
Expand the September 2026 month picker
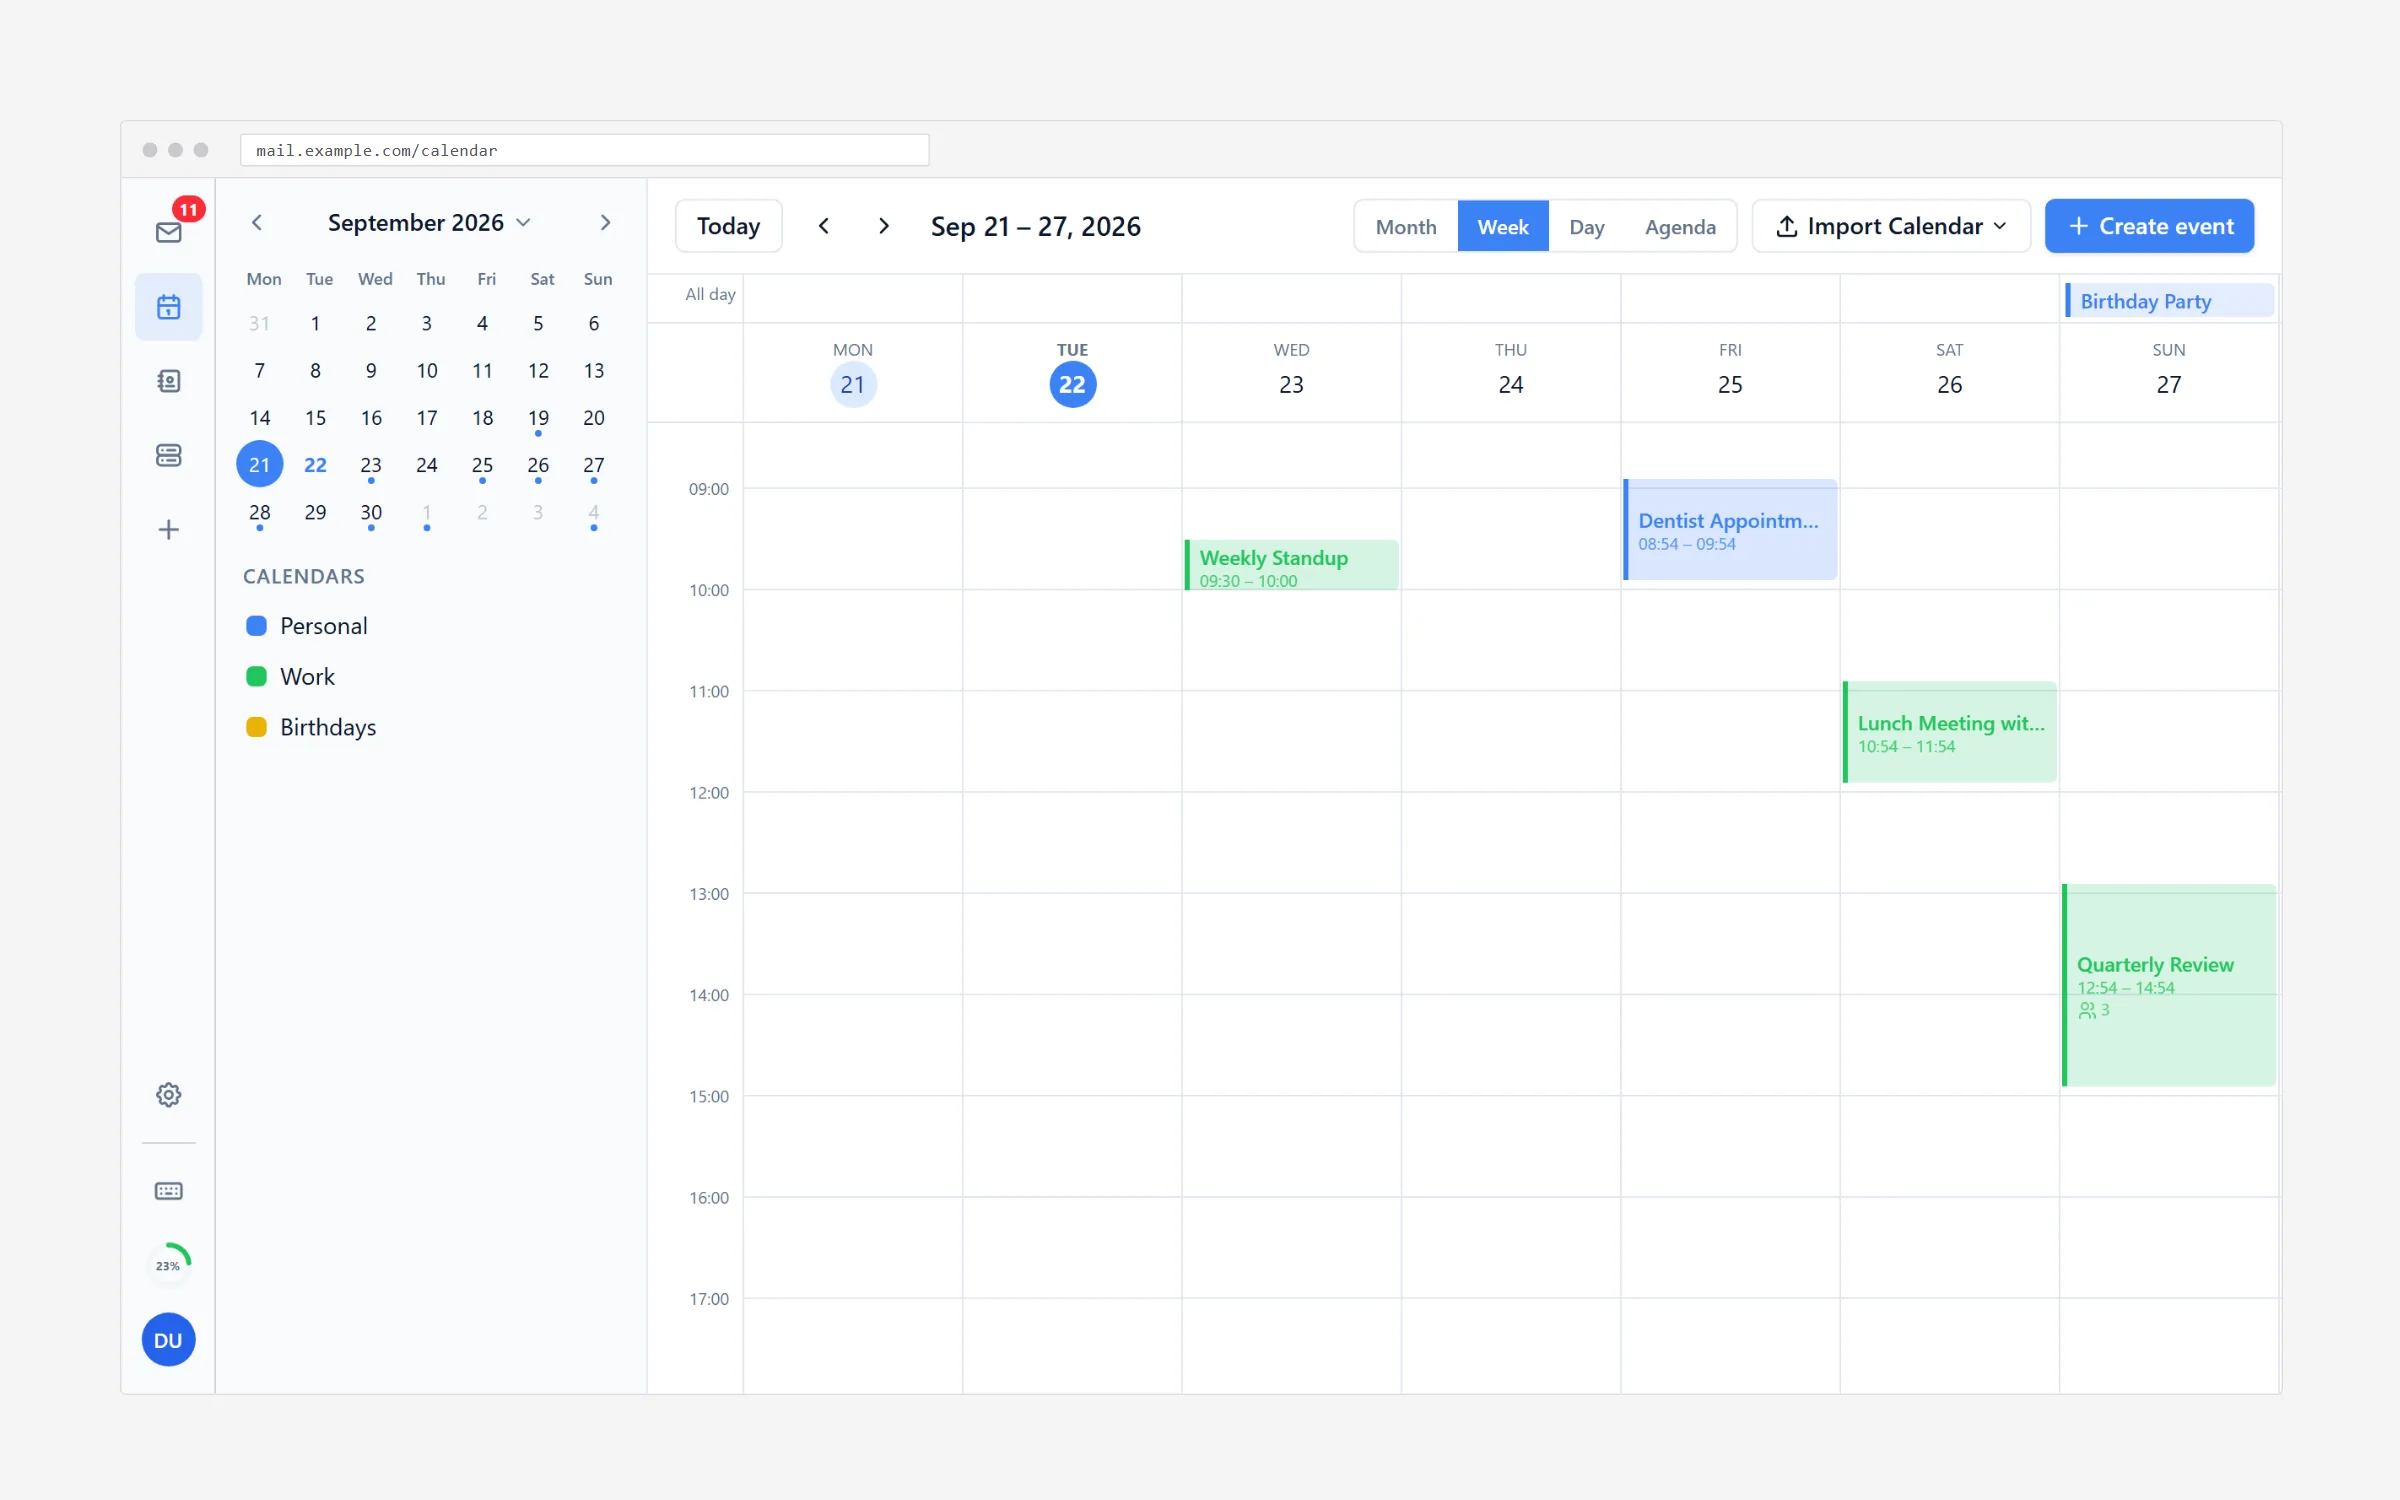[x=429, y=222]
